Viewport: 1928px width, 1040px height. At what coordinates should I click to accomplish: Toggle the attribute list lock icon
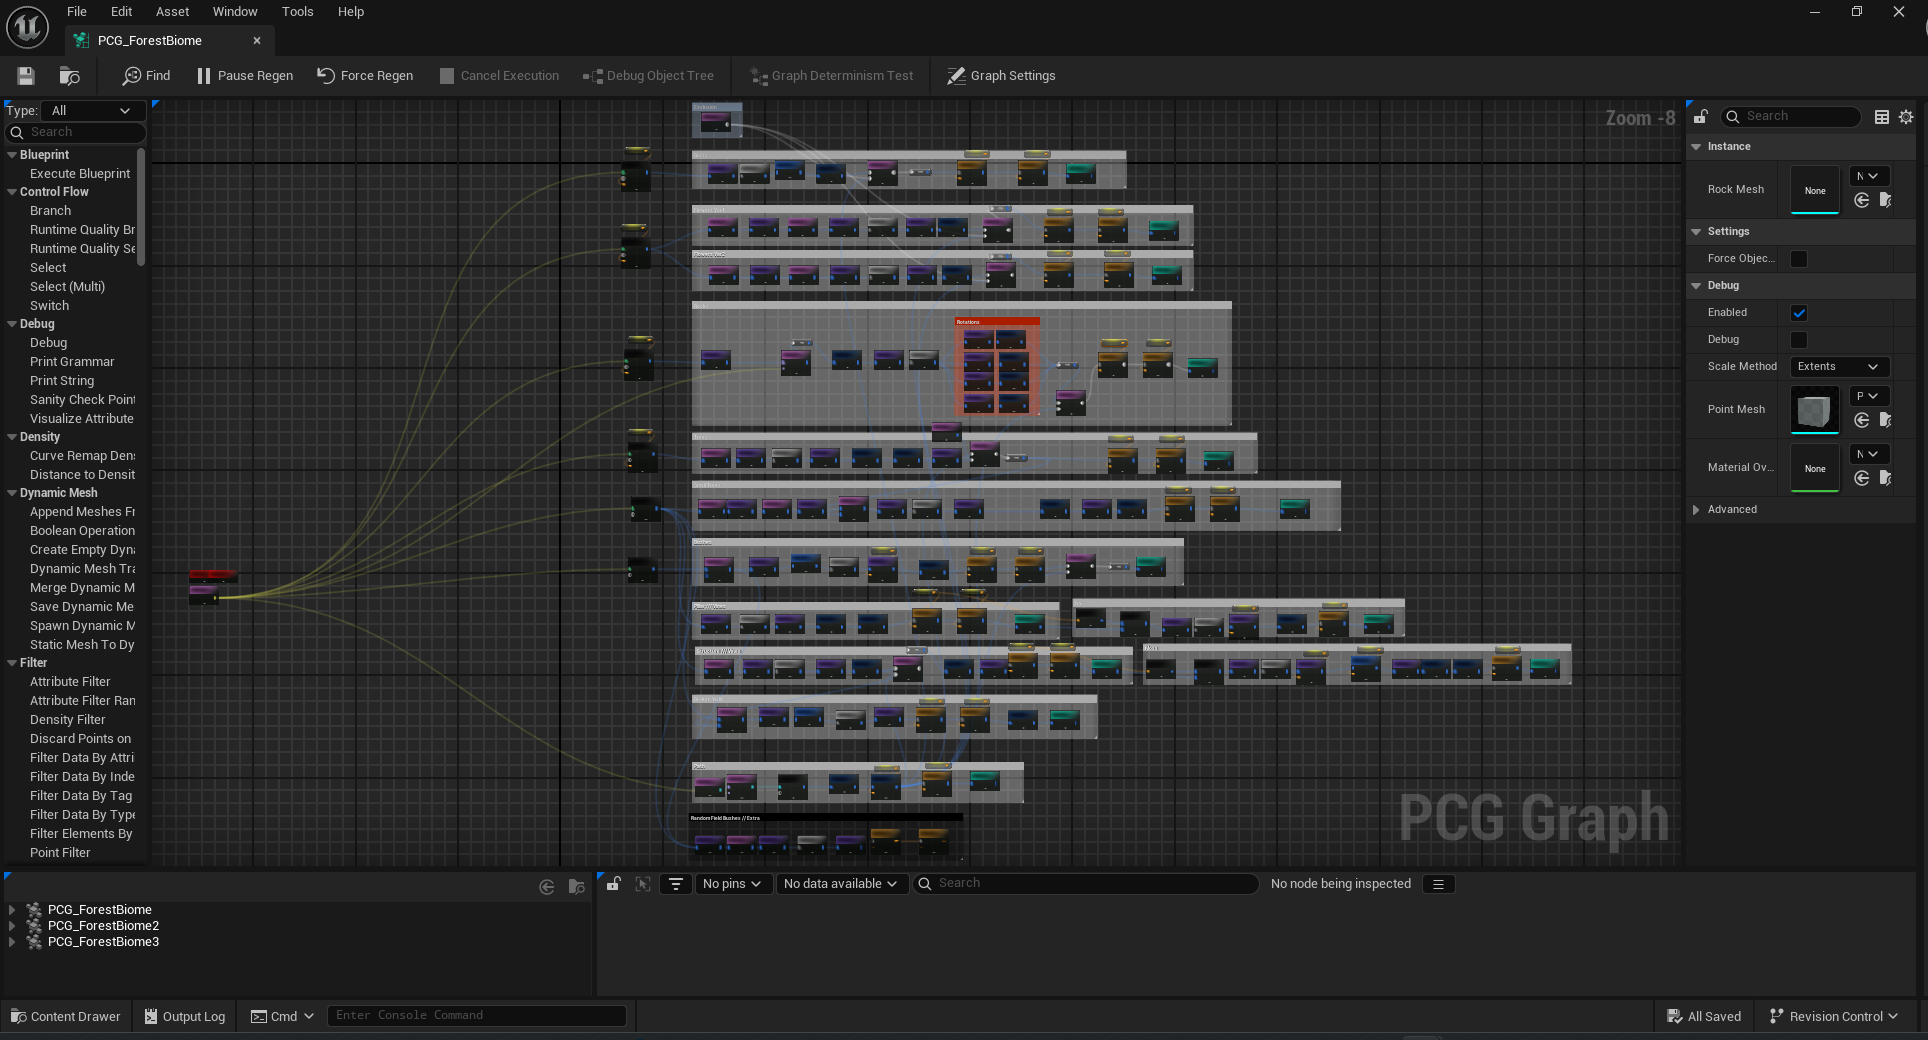613,884
